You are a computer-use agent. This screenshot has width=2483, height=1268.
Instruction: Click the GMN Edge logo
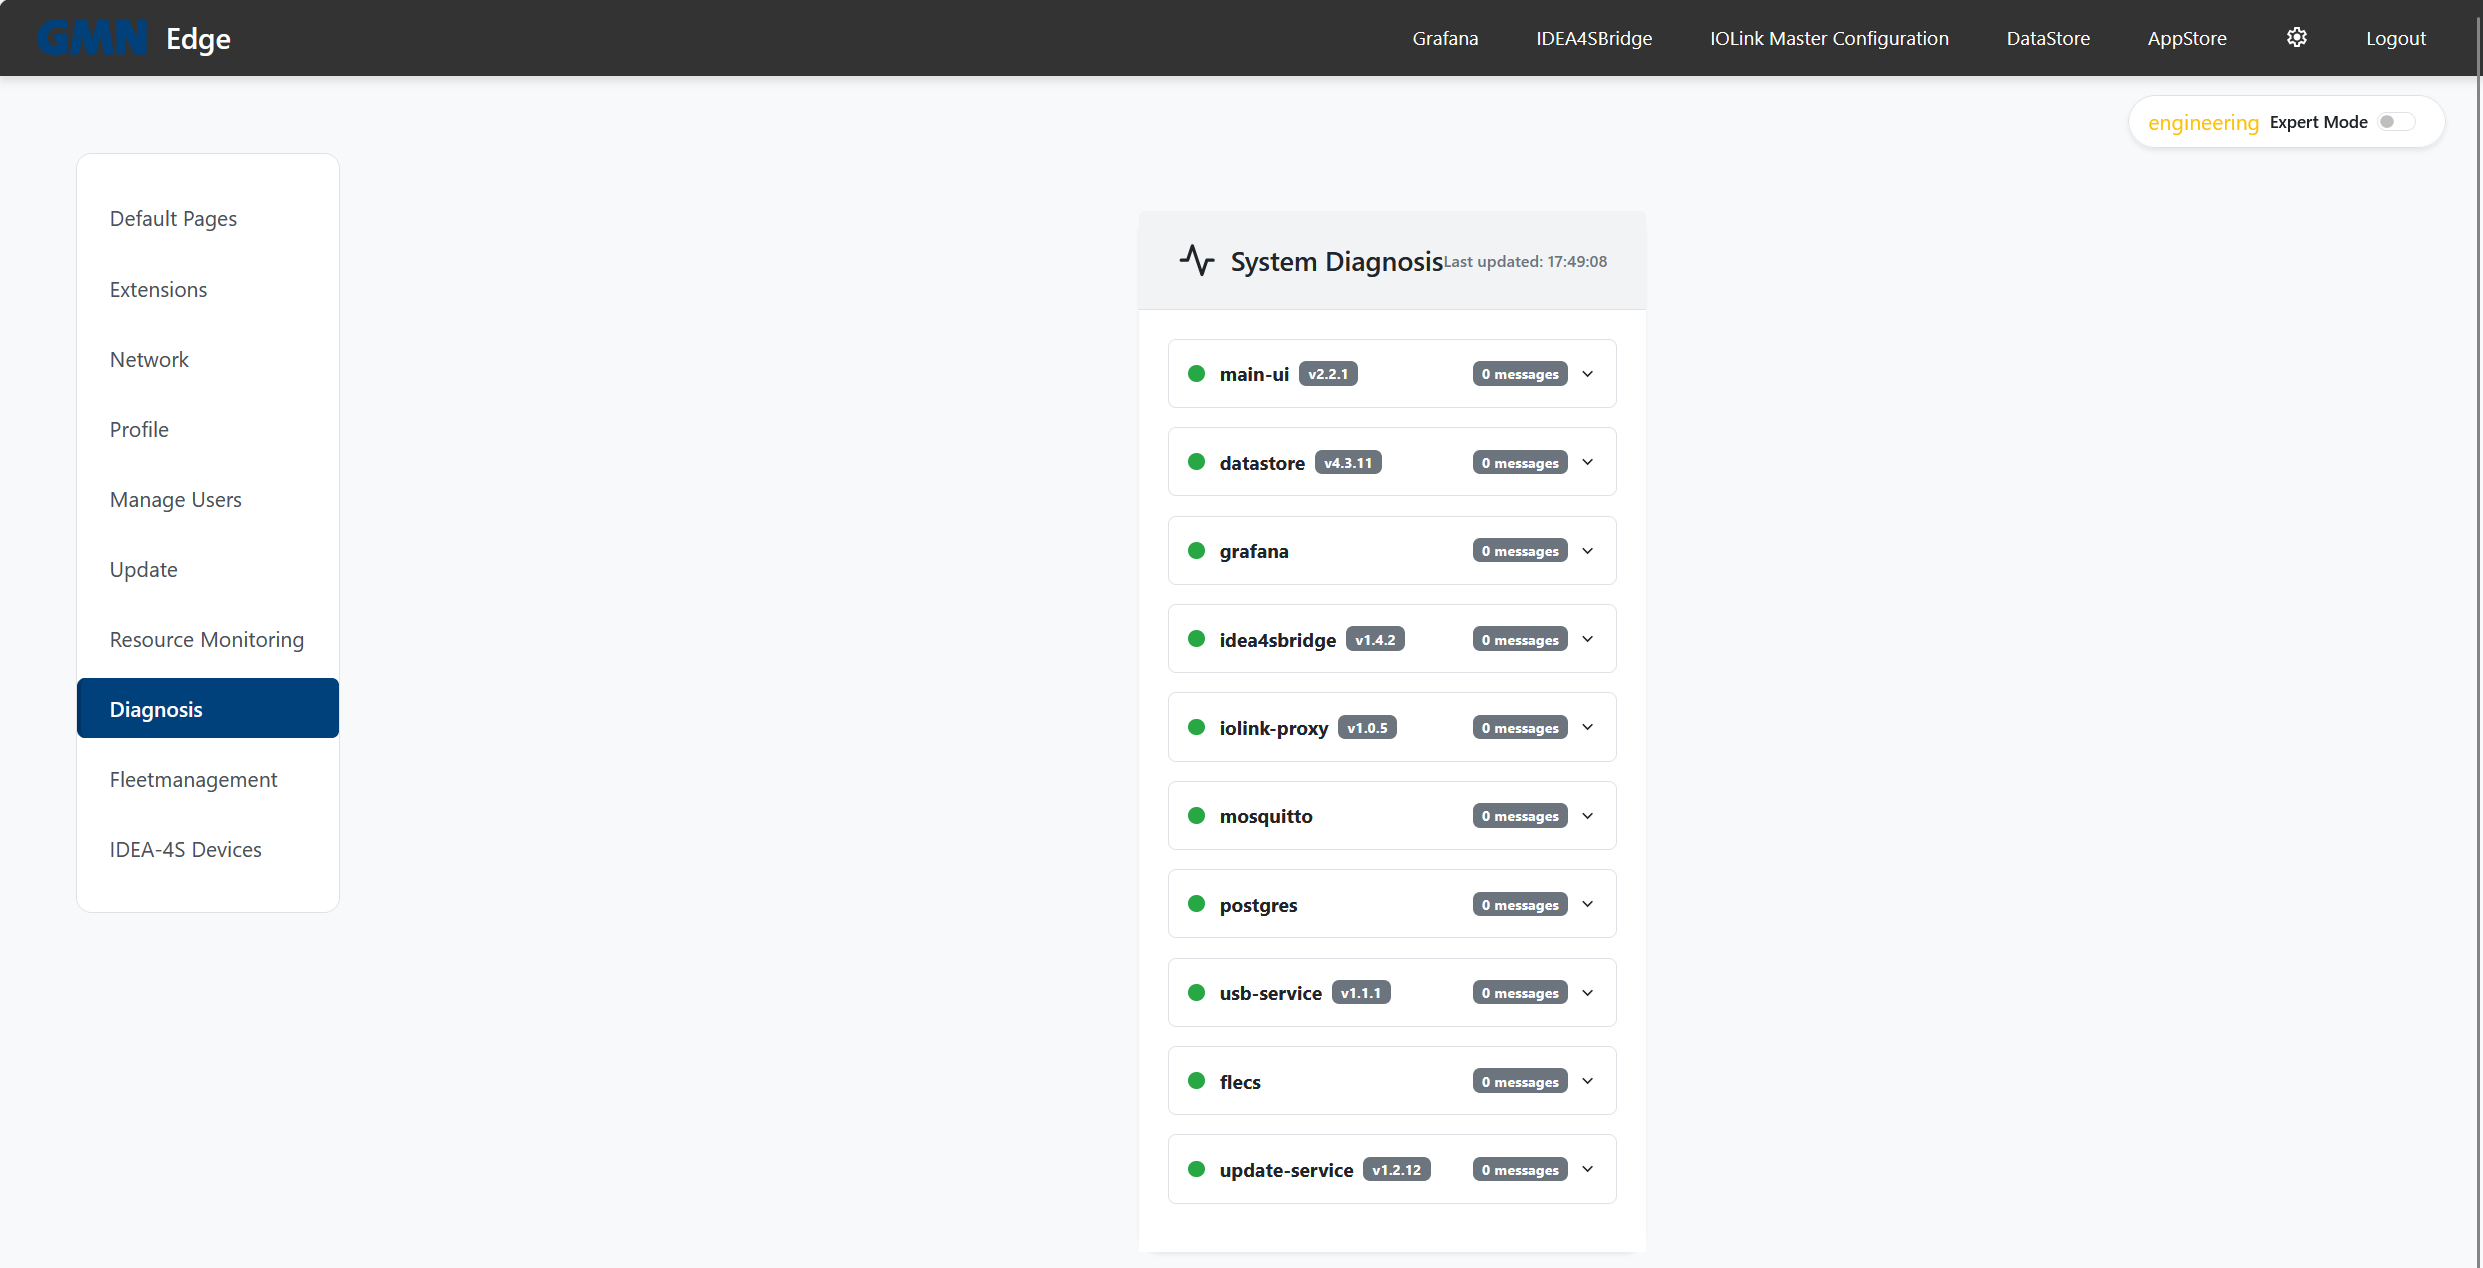click(133, 37)
